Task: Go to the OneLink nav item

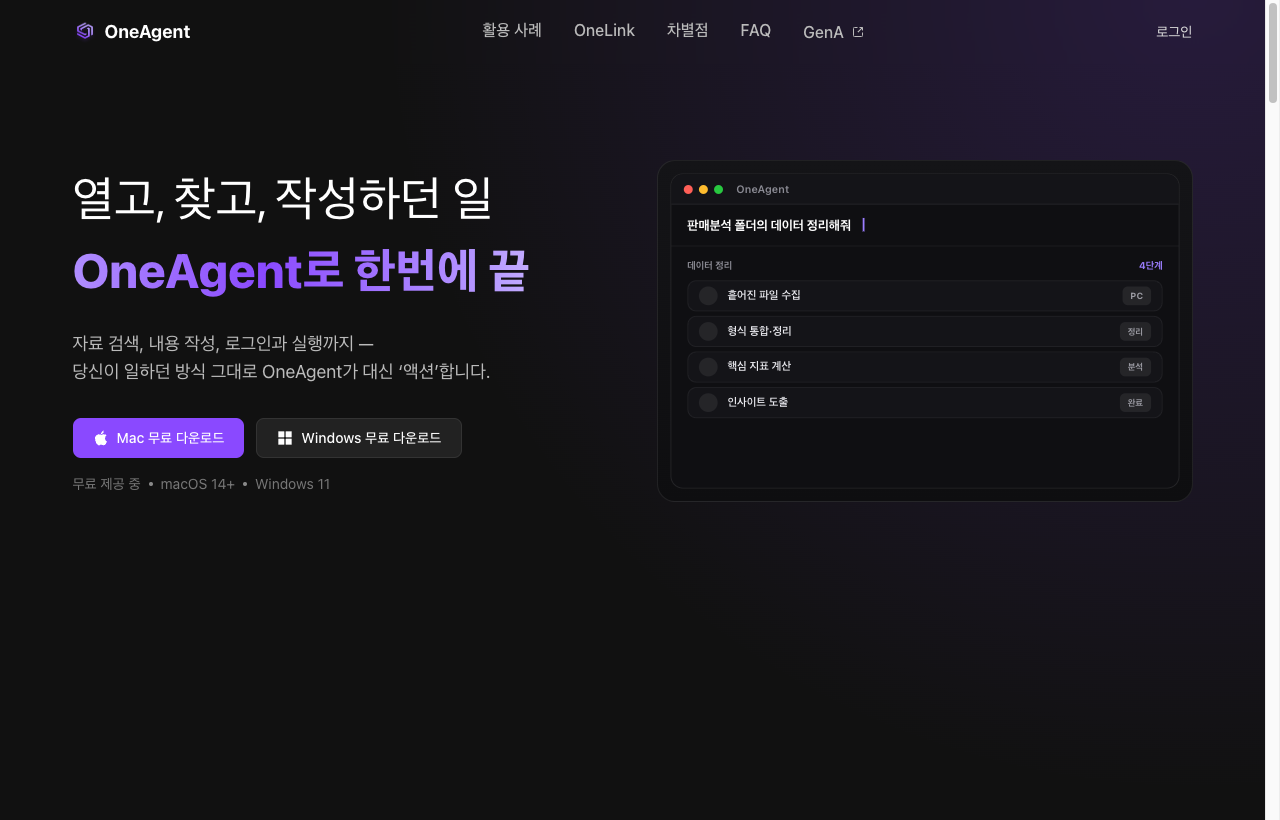Action: coord(604,30)
